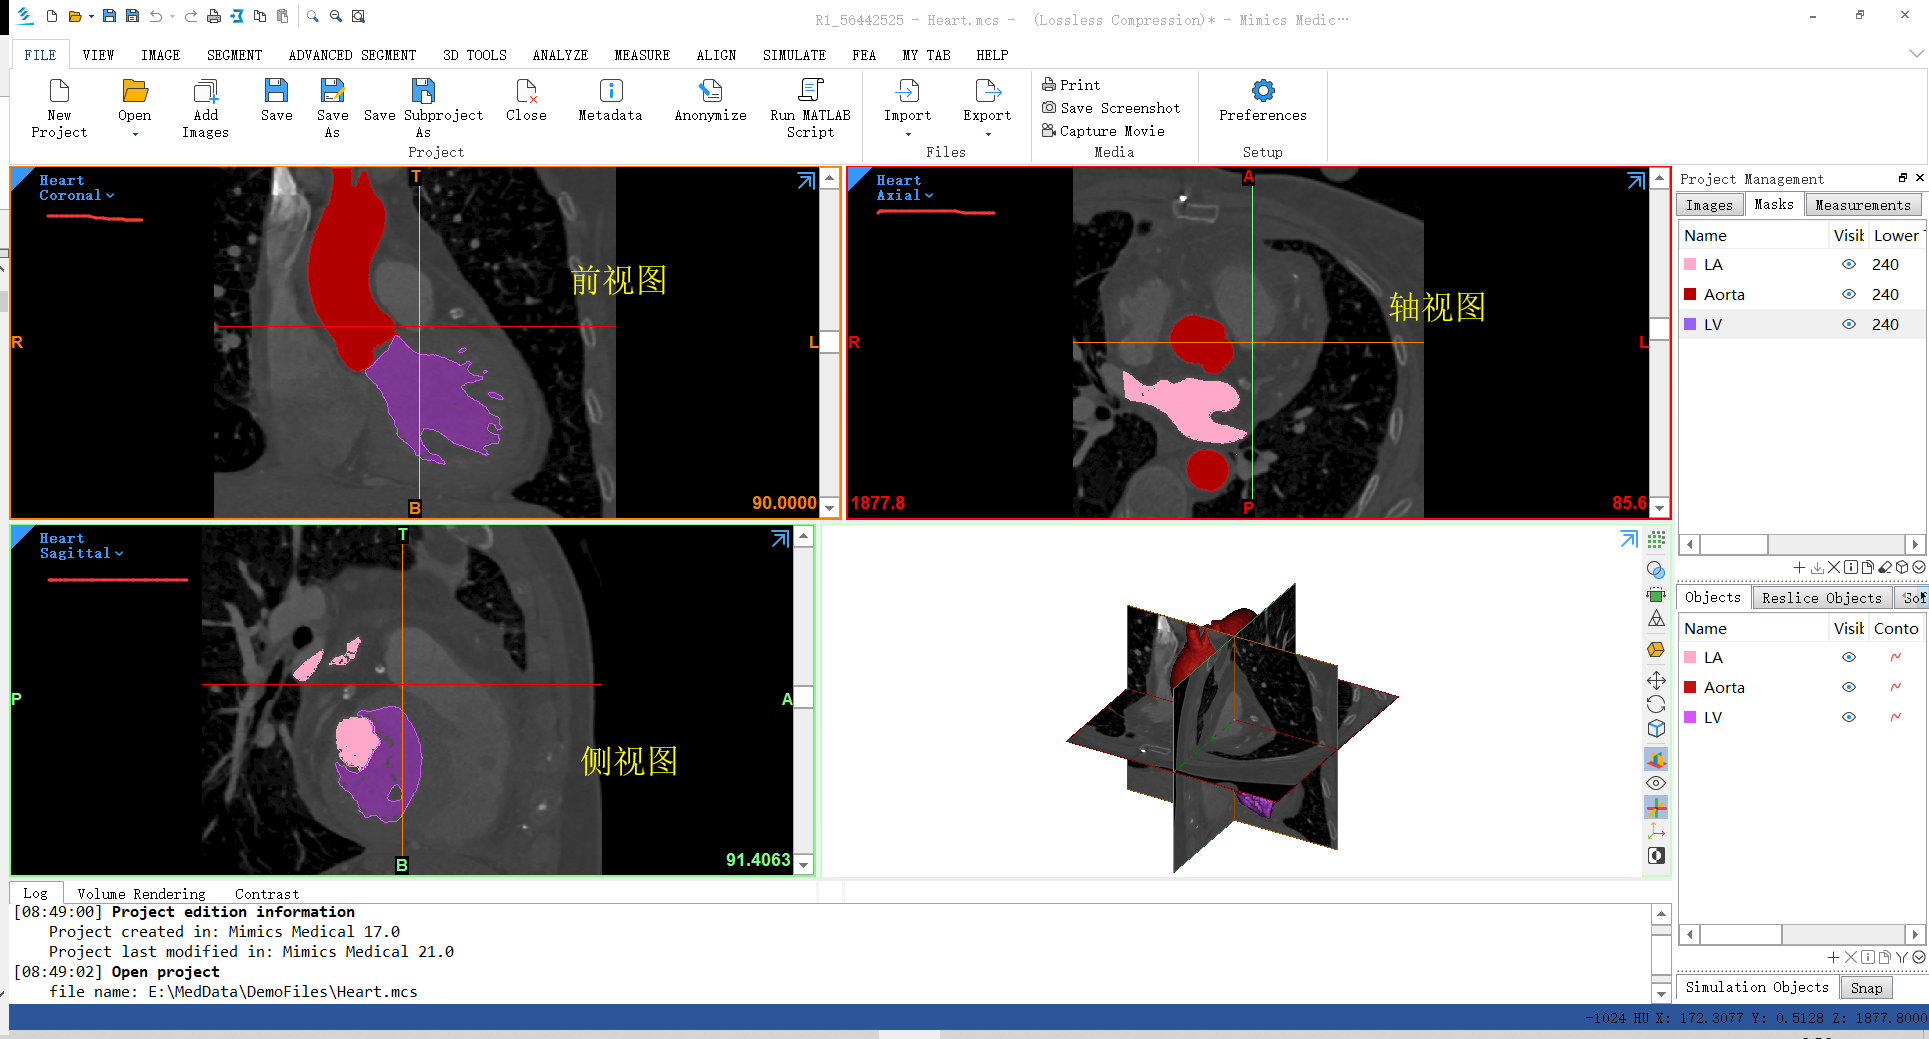Click zoom to fit icon in quick toolbar

pos(359,16)
